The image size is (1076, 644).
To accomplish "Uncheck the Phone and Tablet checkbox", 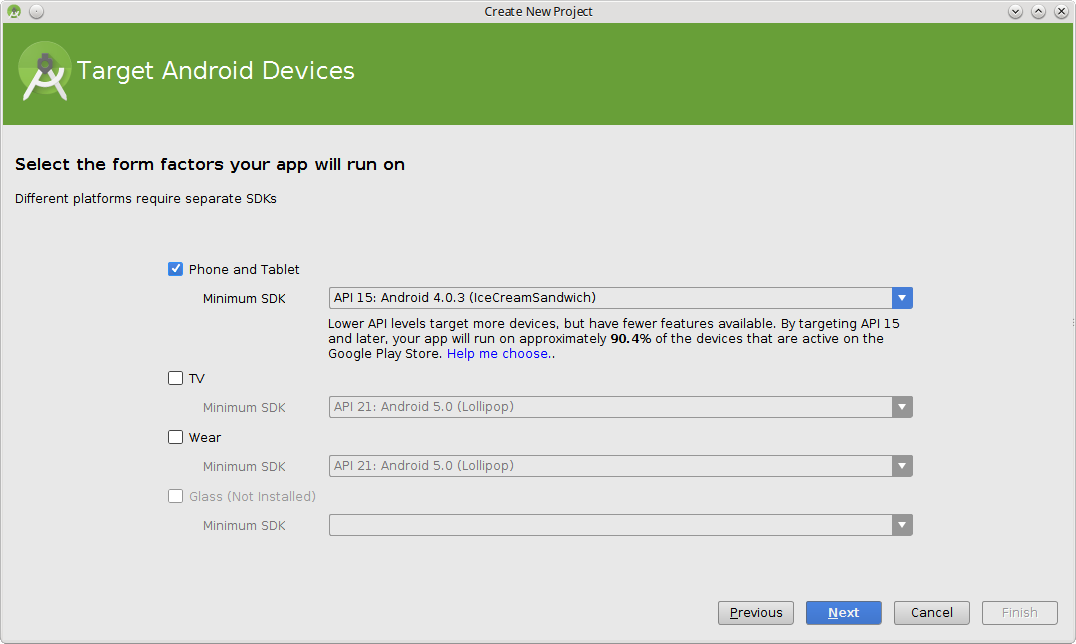I will (x=176, y=269).
